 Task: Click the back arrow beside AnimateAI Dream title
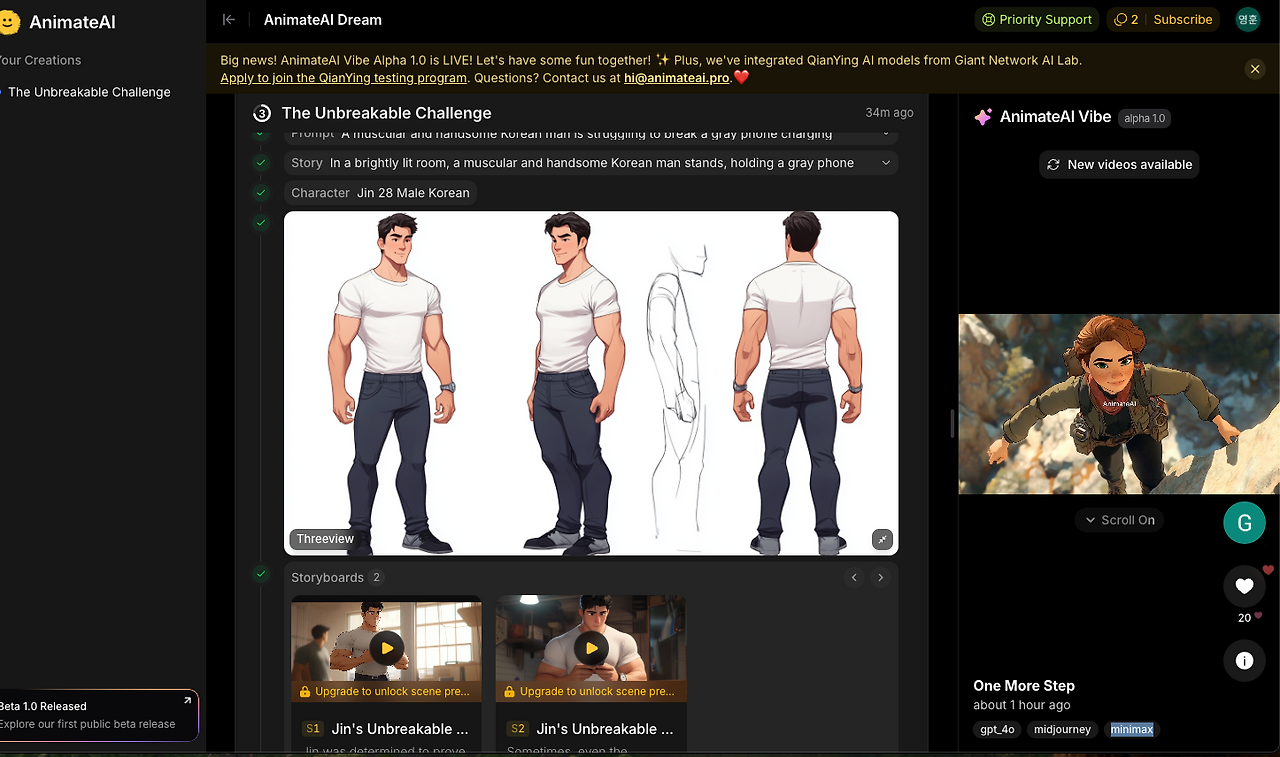228,19
